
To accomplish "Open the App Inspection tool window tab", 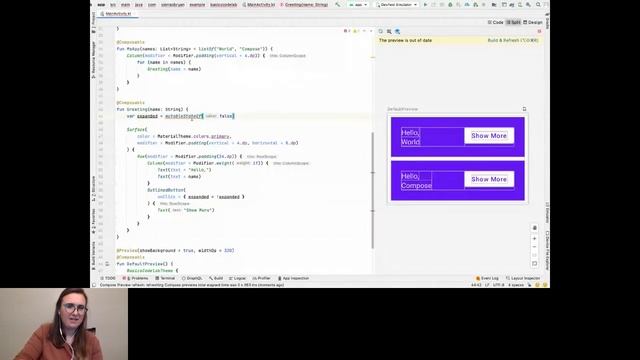I will coord(293,278).
